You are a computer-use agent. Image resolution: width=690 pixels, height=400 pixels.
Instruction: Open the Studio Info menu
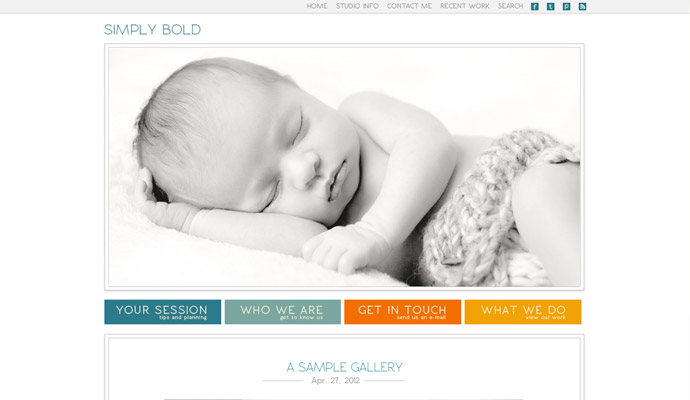pyautogui.click(x=357, y=6)
